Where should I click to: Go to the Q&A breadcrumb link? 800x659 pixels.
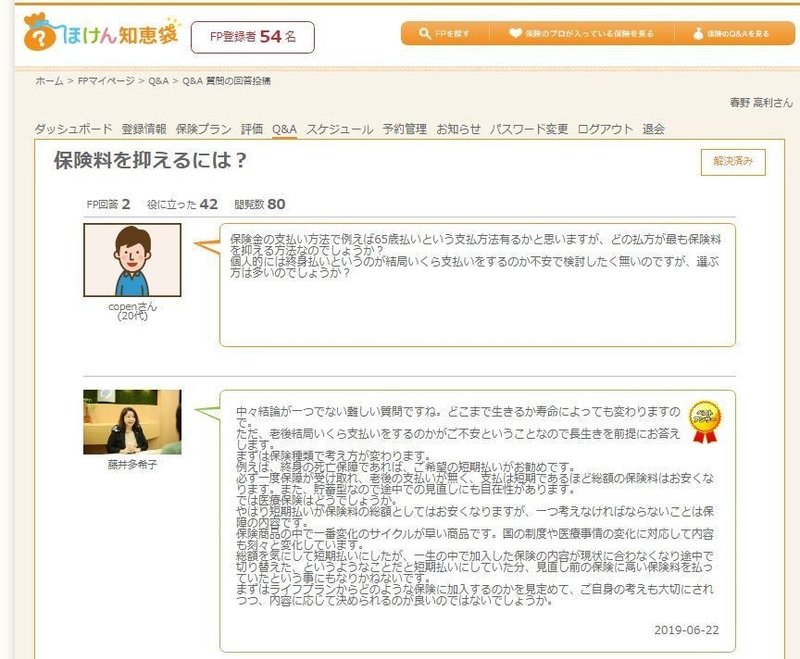click(158, 81)
